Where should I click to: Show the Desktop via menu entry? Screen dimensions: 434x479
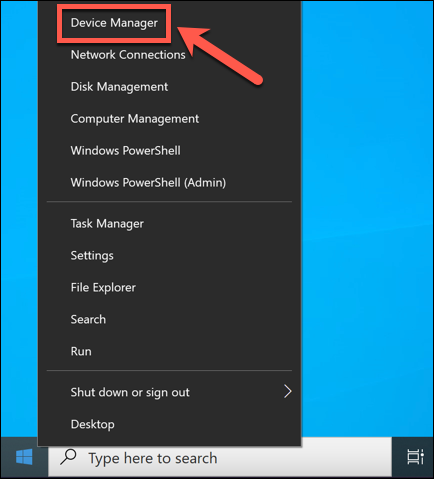pyautogui.click(x=93, y=424)
